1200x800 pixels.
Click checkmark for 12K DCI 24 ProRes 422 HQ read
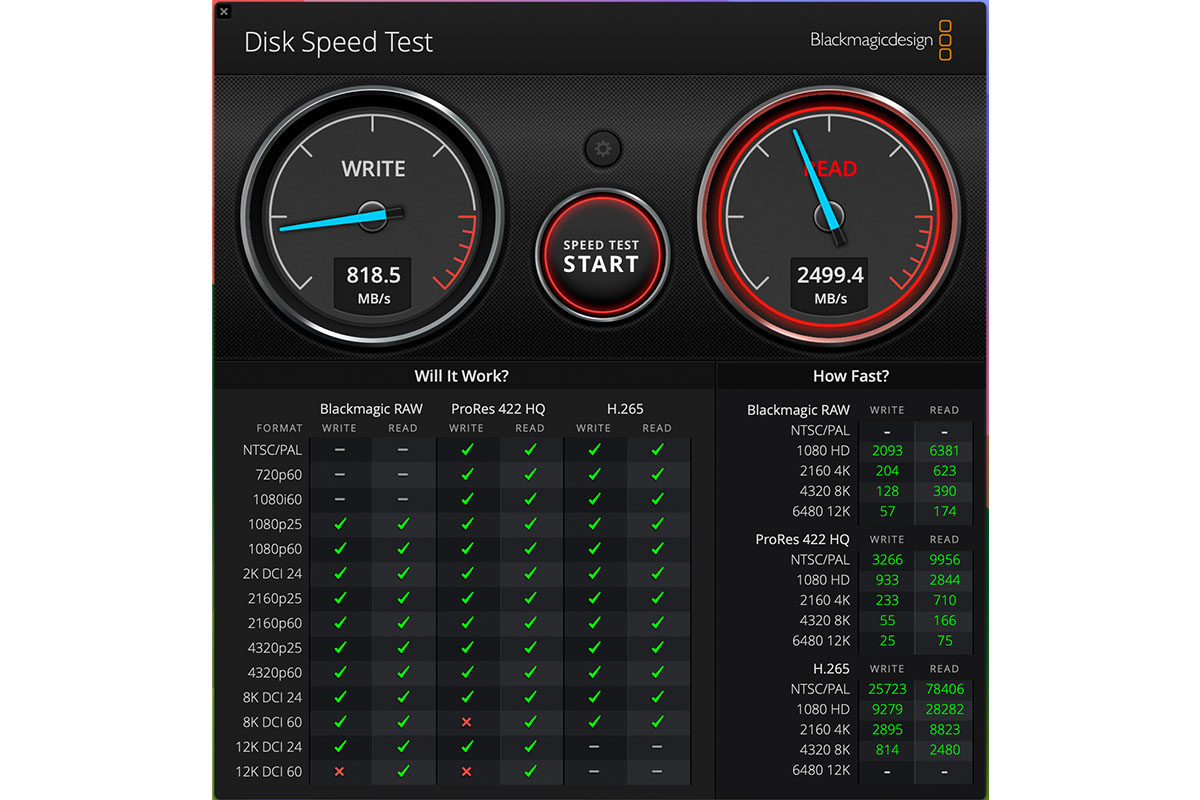[x=530, y=747]
